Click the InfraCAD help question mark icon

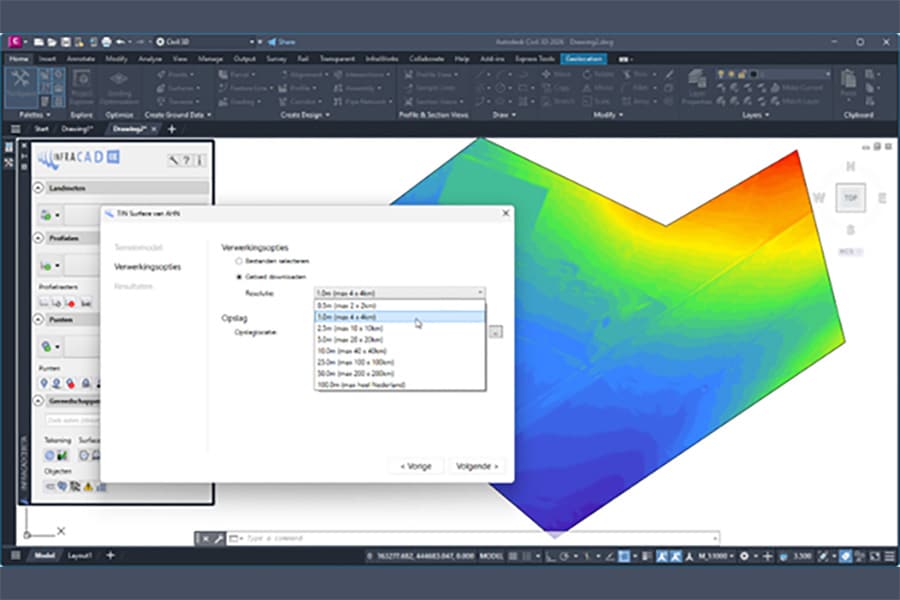187,160
